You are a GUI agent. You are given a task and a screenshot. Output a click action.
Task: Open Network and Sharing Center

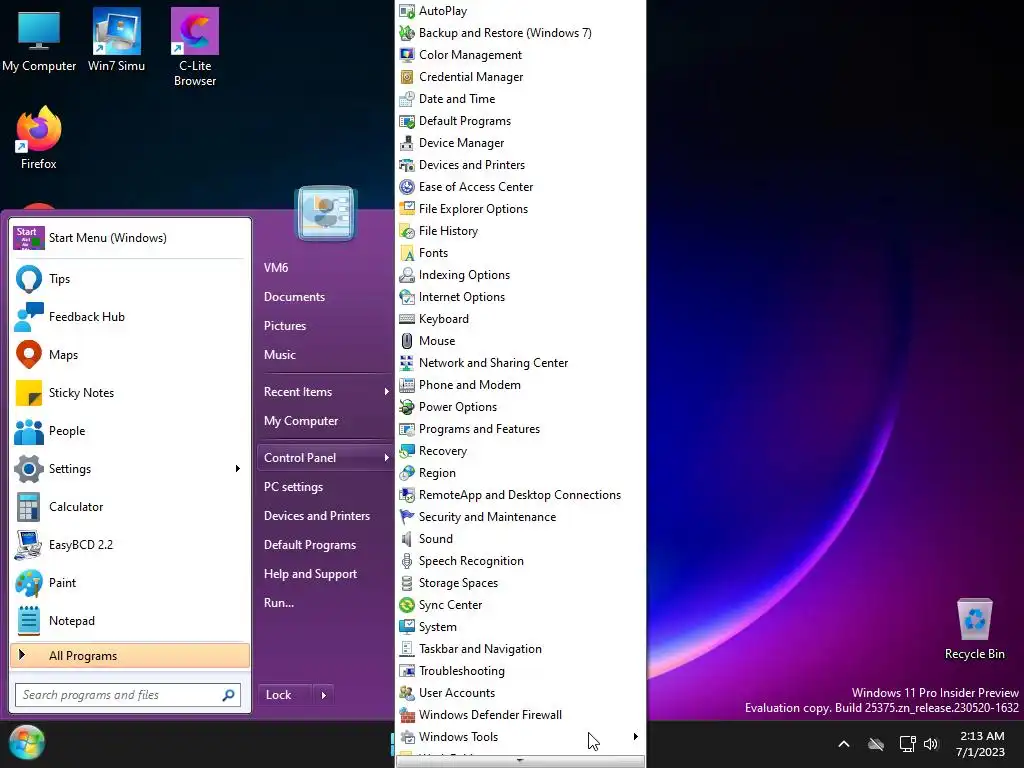520,363
